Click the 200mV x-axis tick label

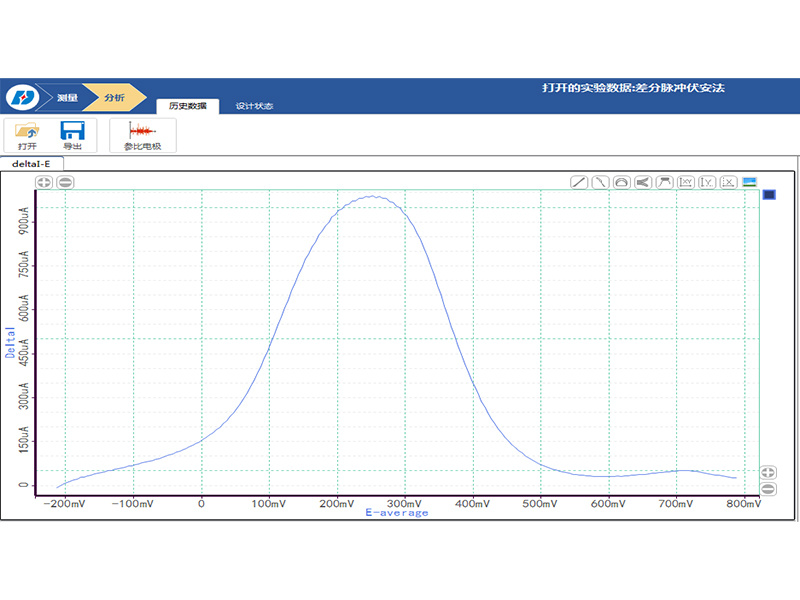tap(337, 504)
